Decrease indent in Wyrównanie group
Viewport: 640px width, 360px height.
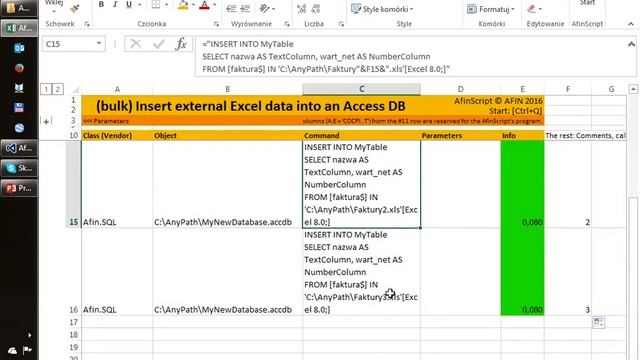(231, 9)
